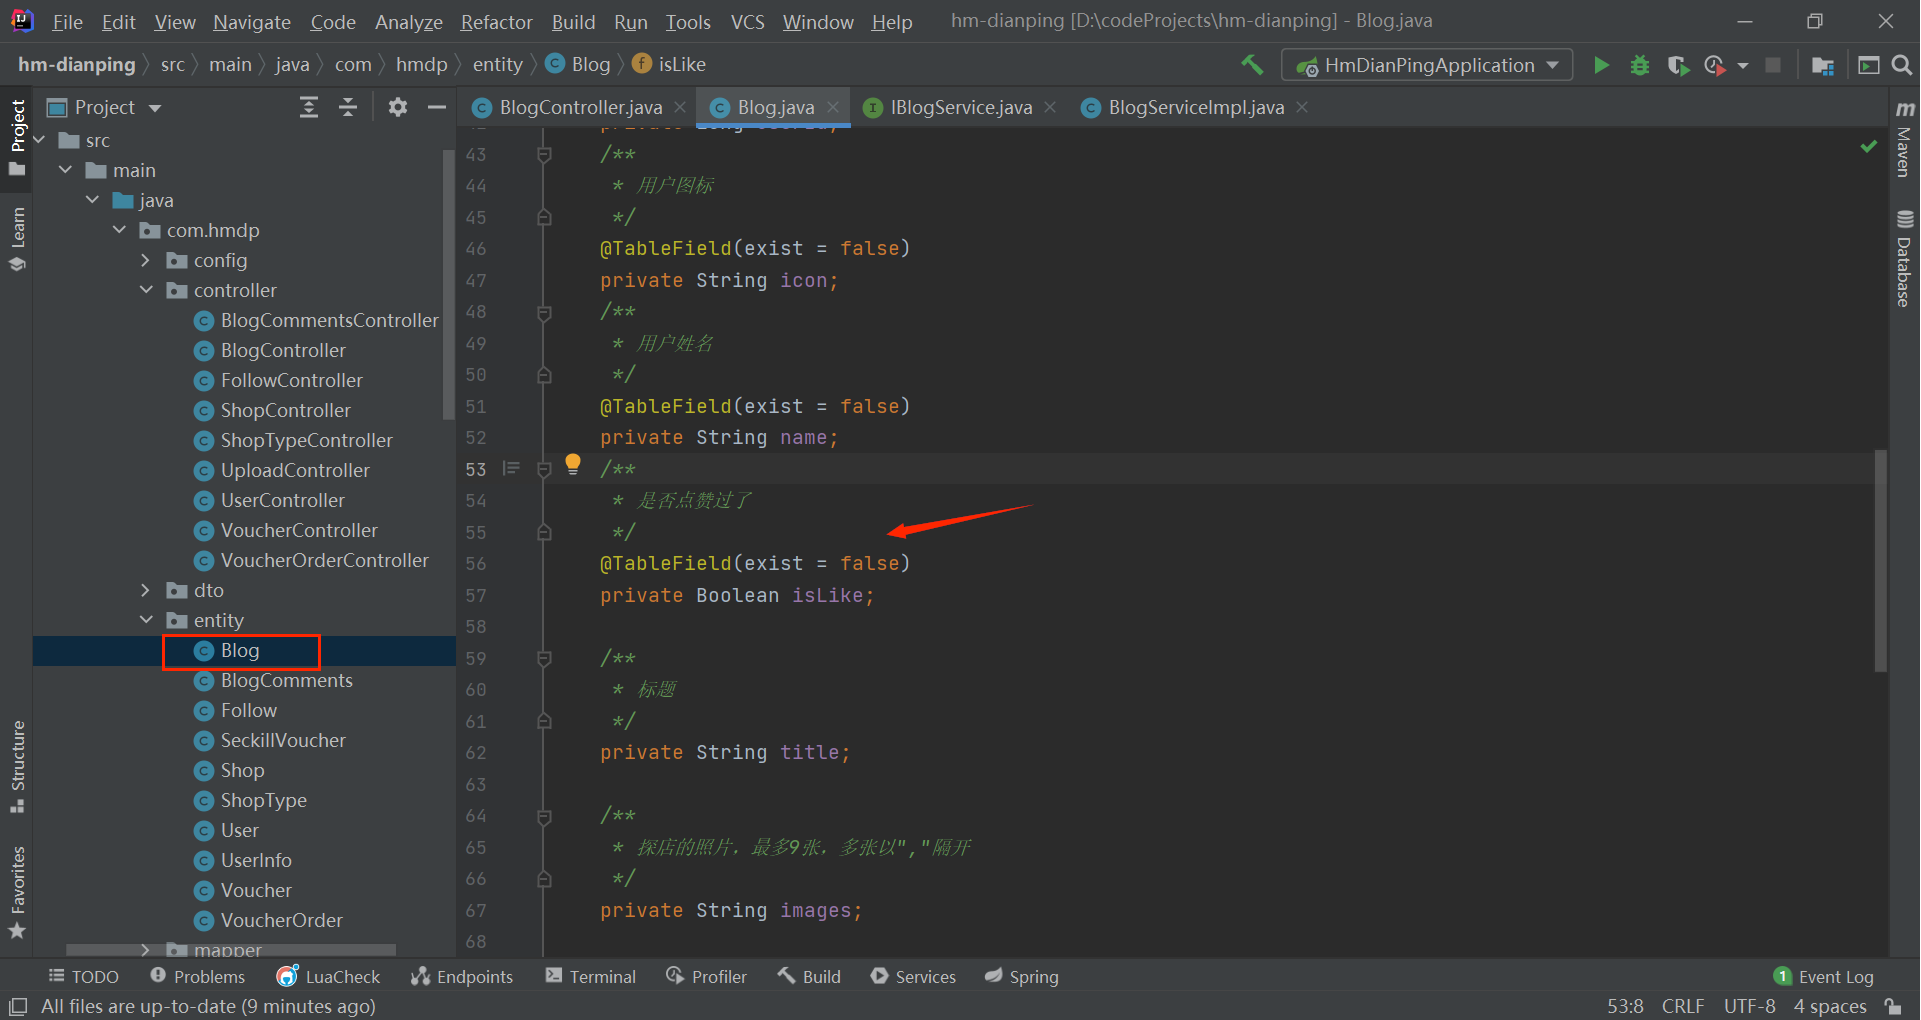This screenshot has height=1020, width=1921.
Task: Click the Stop square icon
Action: [x=1773, y=65]
